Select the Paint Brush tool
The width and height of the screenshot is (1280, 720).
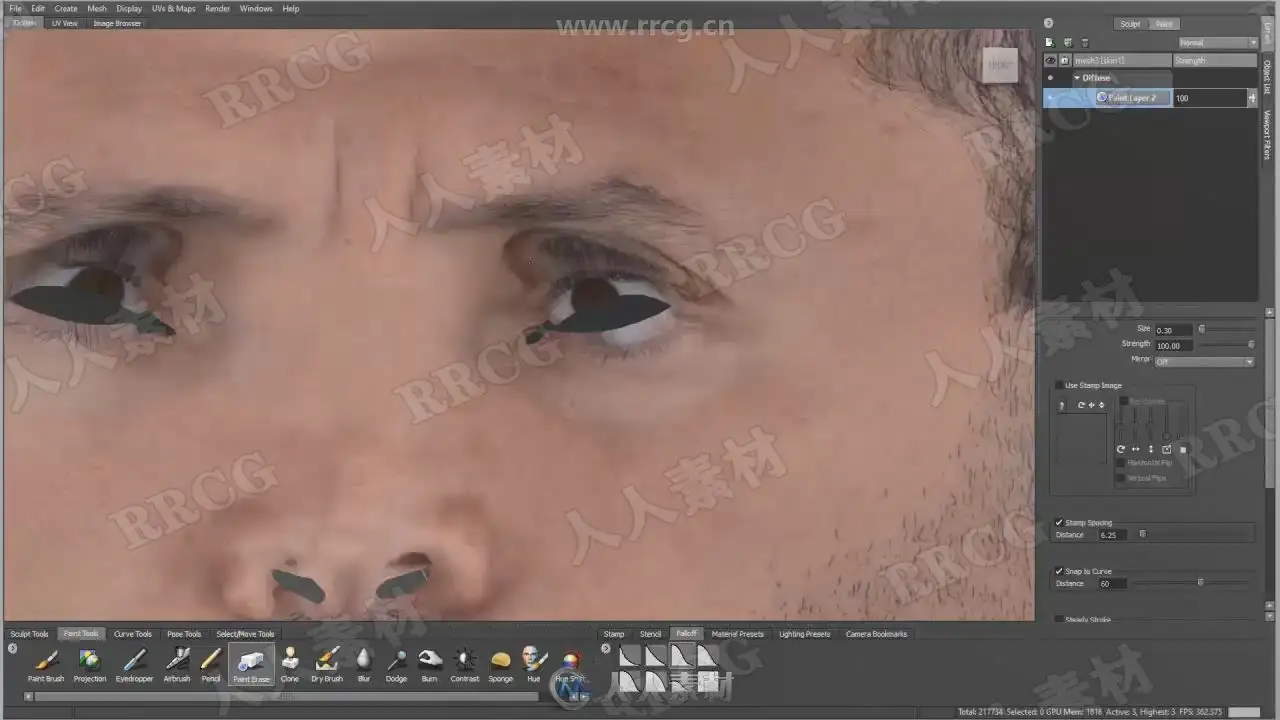click(x=46, y=664)
